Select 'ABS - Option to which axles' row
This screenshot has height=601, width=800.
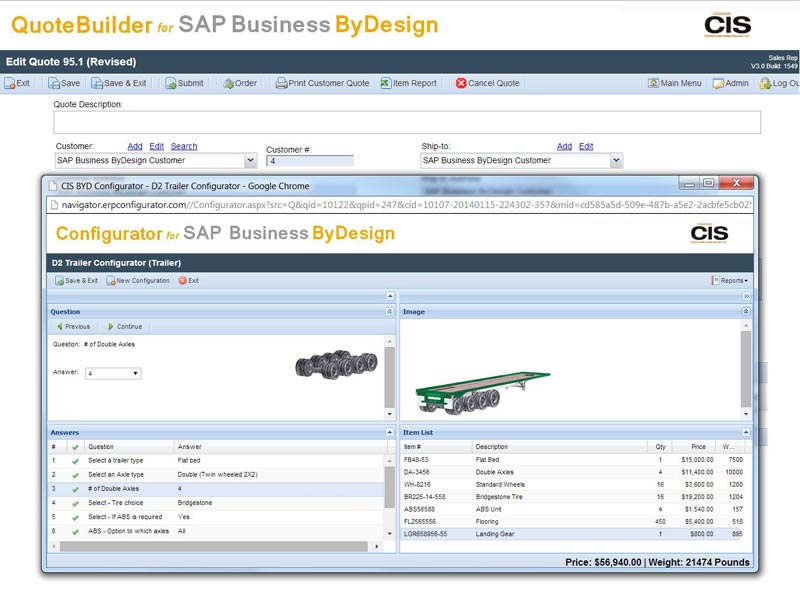click(x=216, y=531)
